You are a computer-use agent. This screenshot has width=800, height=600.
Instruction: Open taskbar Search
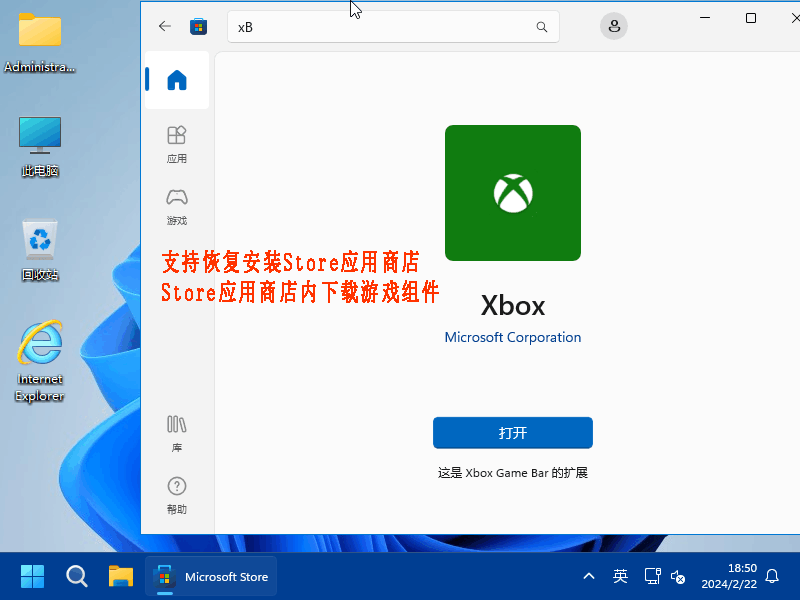click(x=77, y=577)
